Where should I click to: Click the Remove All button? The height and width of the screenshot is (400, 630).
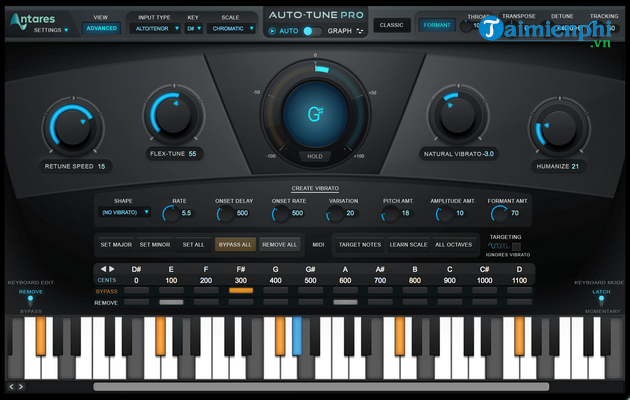pyautogui.click(x=279, y=245)
